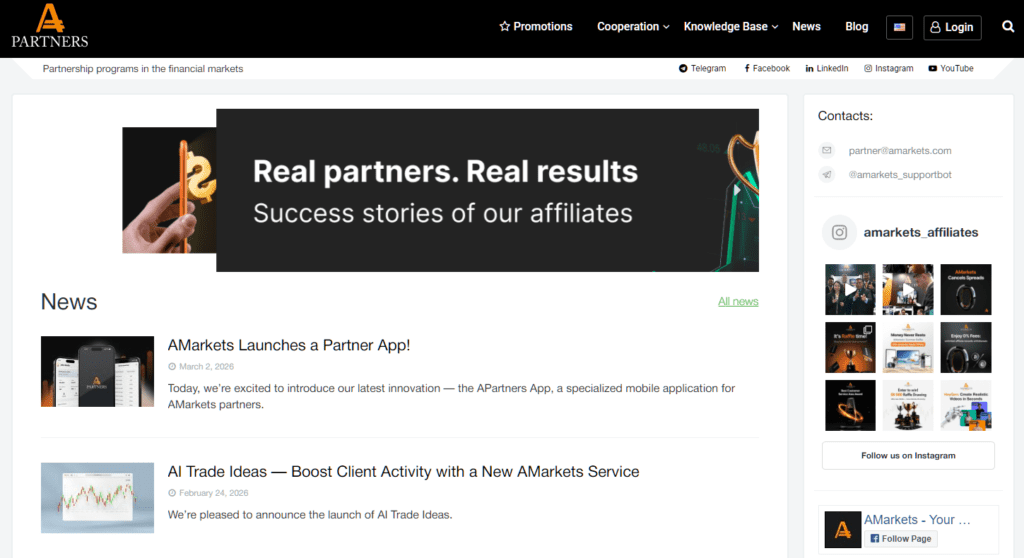Click the Login button
The image size is (1024, 558).
[952, 27]
